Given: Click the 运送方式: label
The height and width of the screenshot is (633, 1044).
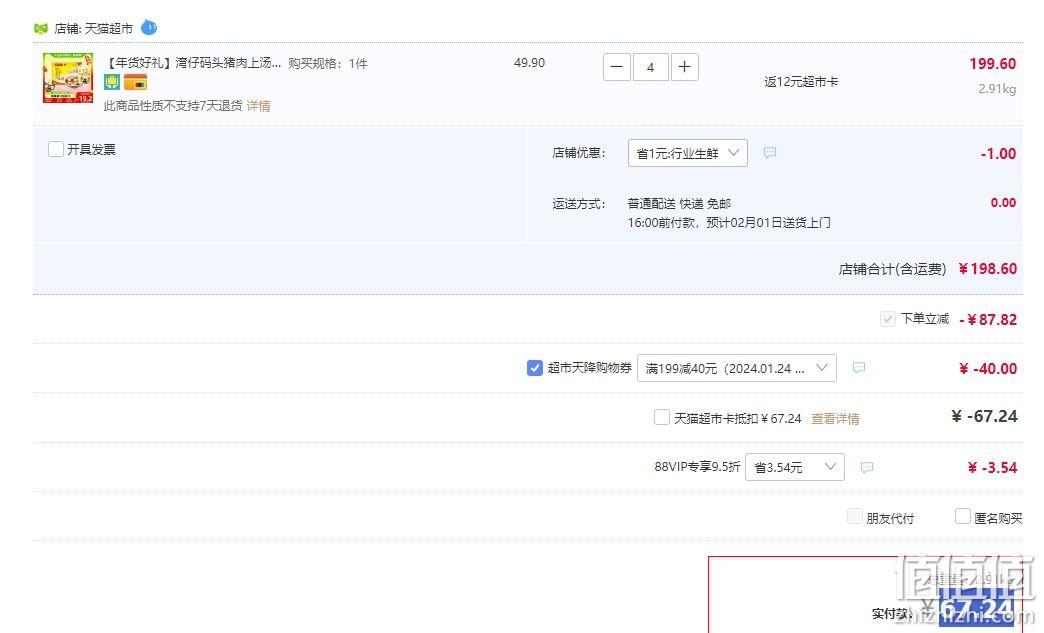Looking at the screenshot, I should tap(579, 204).
